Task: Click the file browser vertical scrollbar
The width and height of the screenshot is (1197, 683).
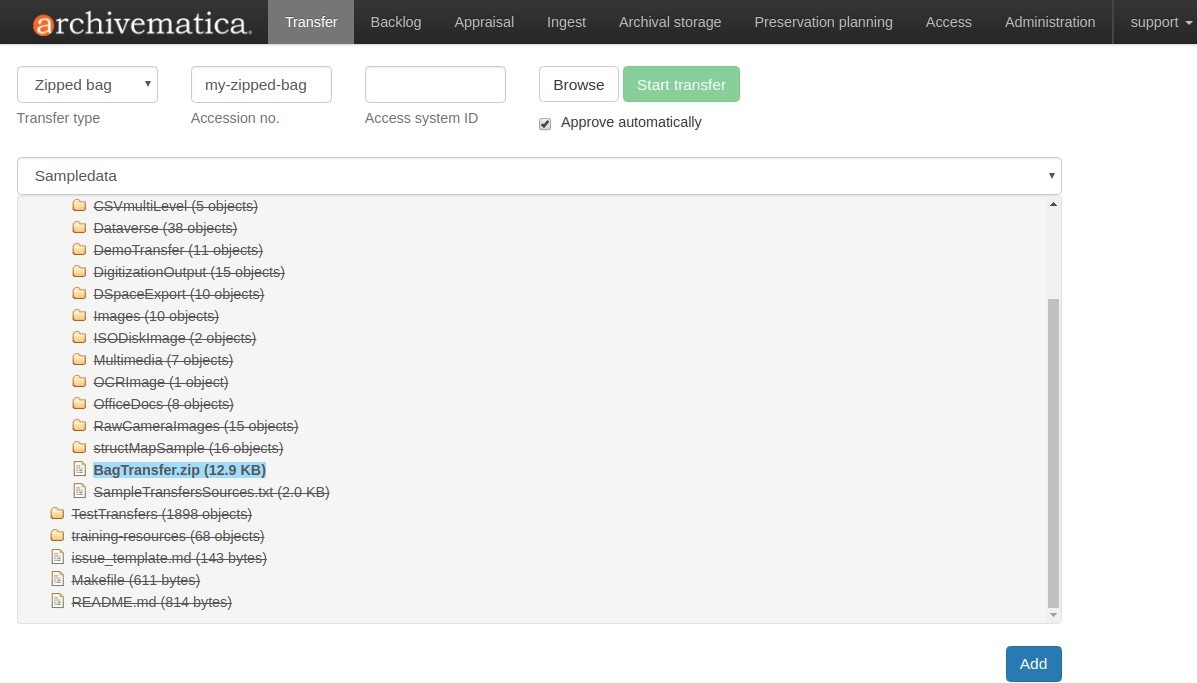Action: point(1052,450)
